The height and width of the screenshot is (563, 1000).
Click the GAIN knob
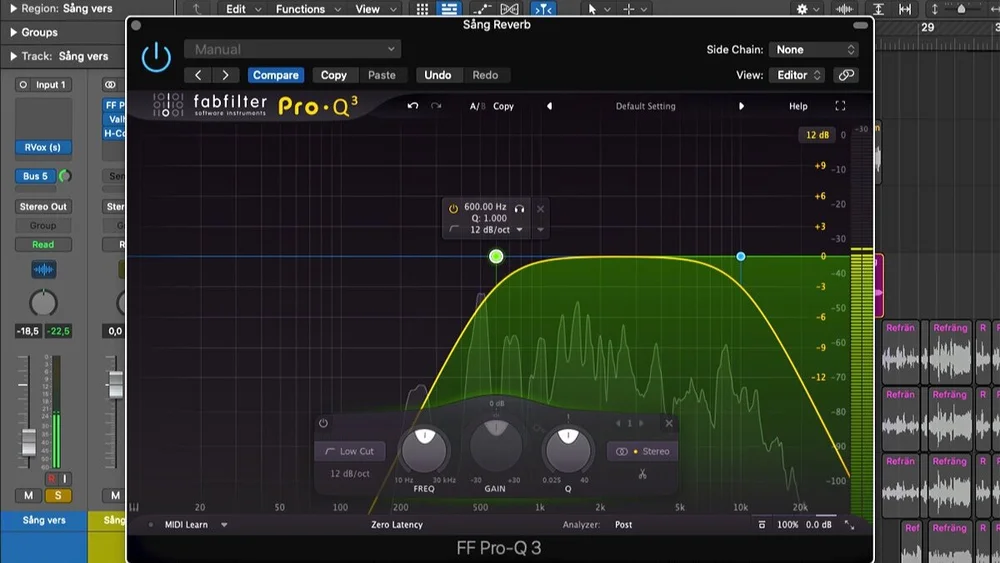[496, 446]
